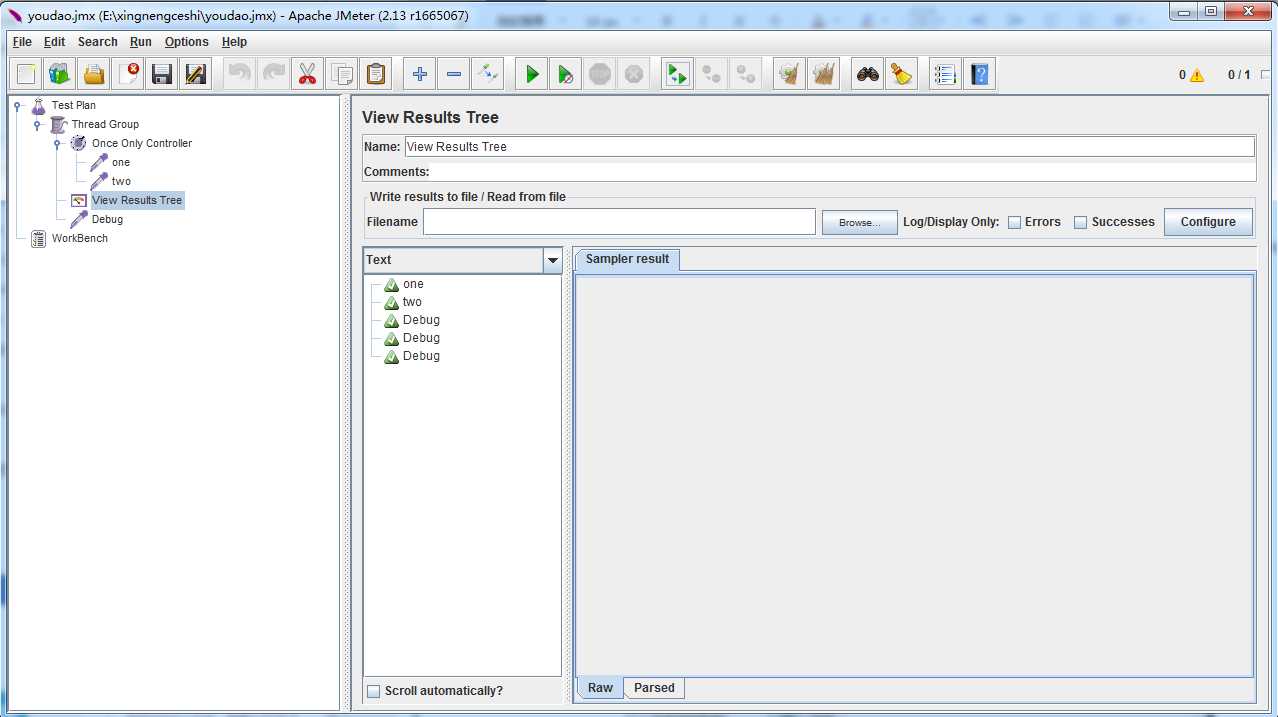Click the Clear All broom pair icon

coord(824,74)
